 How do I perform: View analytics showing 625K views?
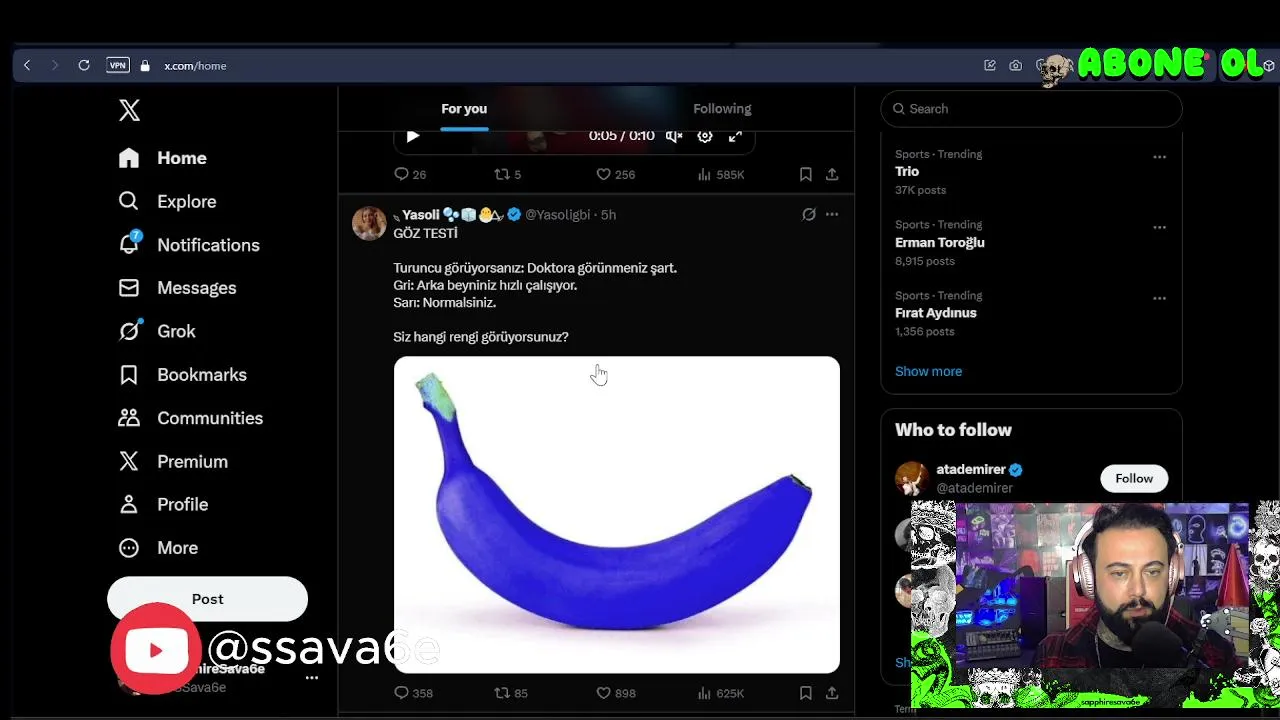coord(721,692)
